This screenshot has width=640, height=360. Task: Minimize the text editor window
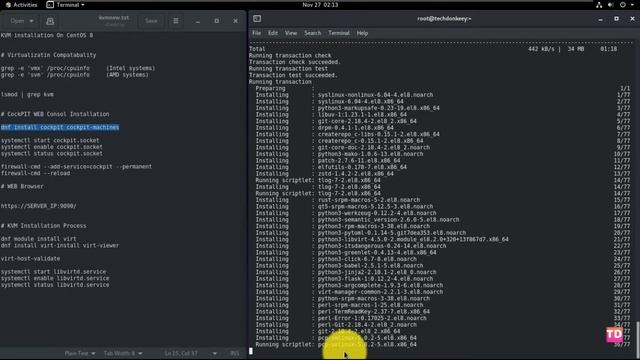tap(198, 21)
